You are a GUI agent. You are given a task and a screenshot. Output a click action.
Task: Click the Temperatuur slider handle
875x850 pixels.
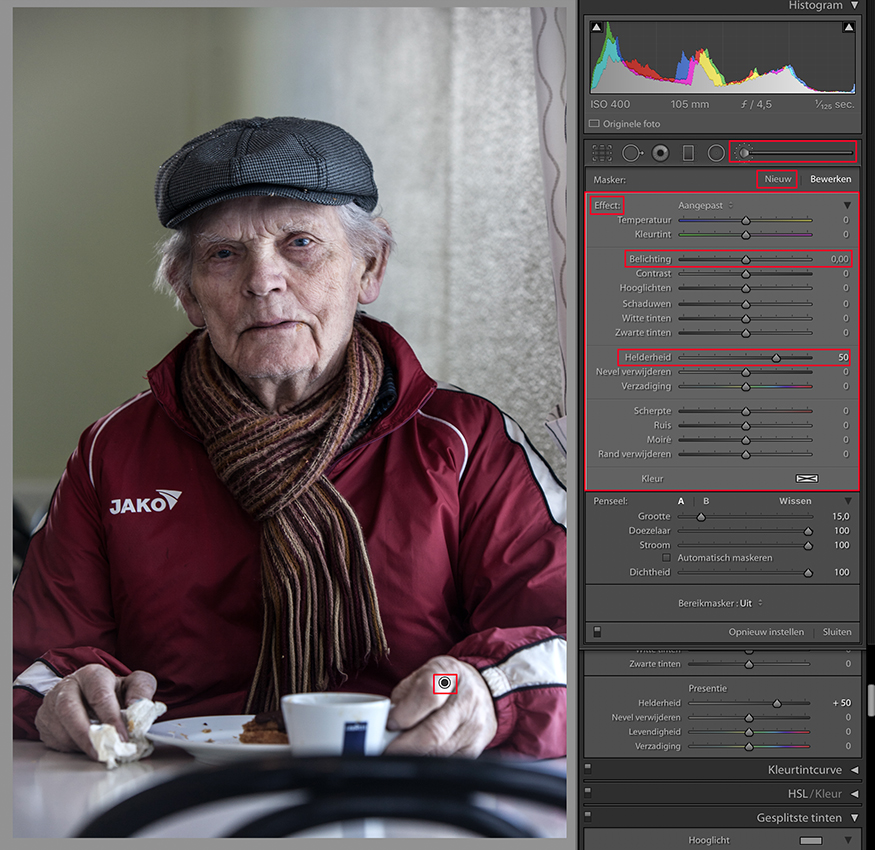pos(746,220)
